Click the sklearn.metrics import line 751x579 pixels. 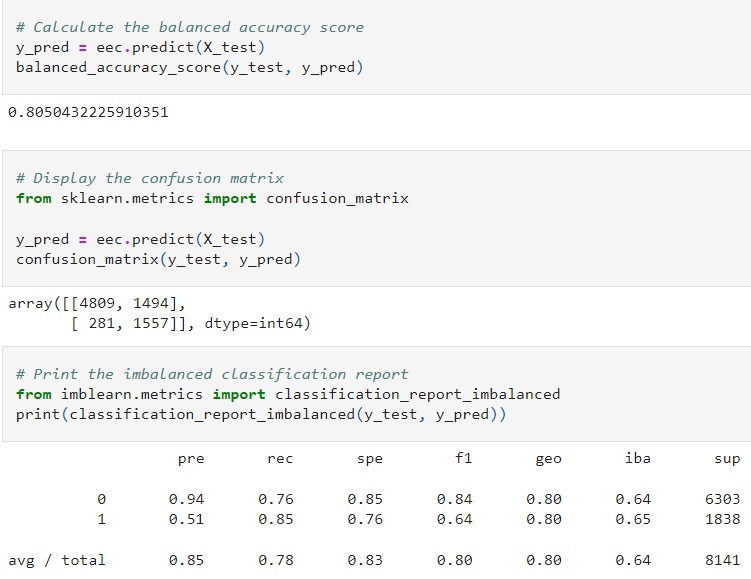pyautogui.click(x=212, y=198)
